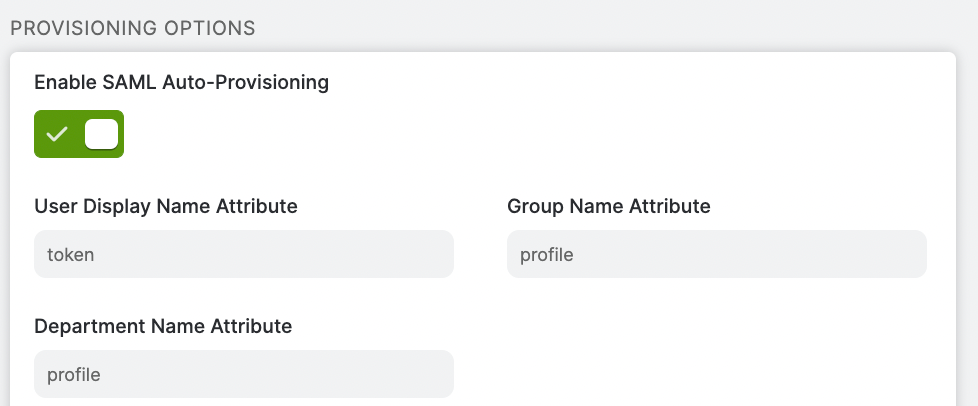Click the "token" text in the display name field
Screen dimensions: 978x406
(70, 254)
